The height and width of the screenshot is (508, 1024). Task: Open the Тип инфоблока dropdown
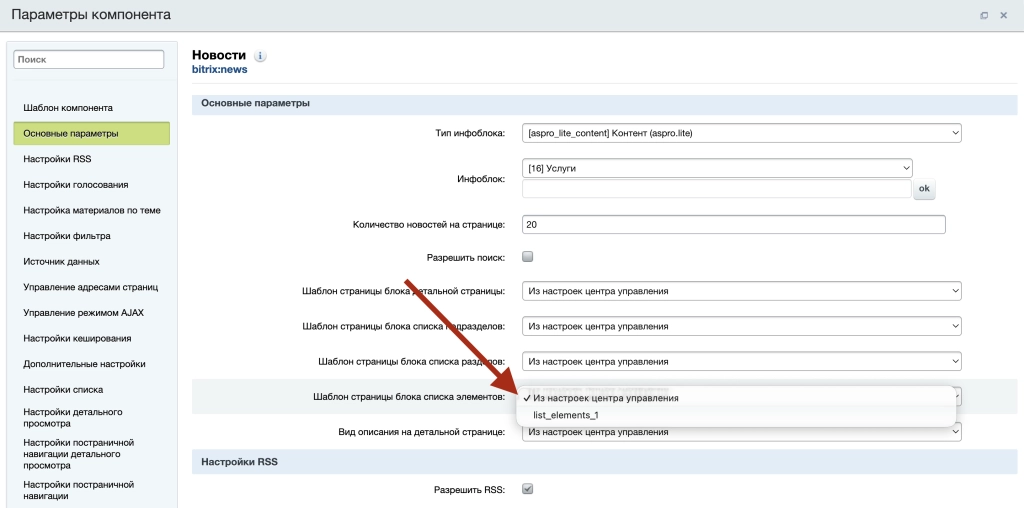[741, 133]
